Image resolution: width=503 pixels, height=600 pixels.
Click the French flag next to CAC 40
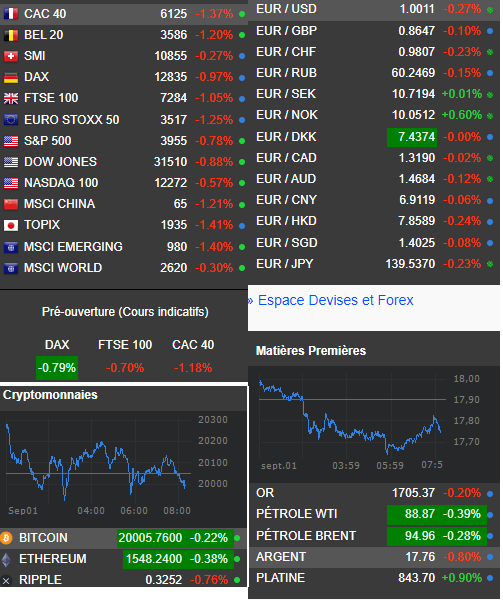pos(11,14)
